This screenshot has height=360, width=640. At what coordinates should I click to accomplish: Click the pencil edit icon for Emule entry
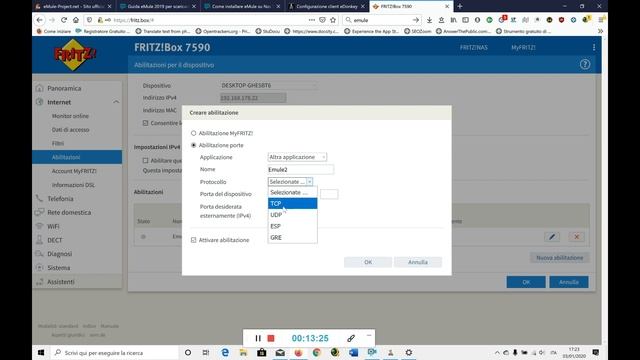[552, 237]
